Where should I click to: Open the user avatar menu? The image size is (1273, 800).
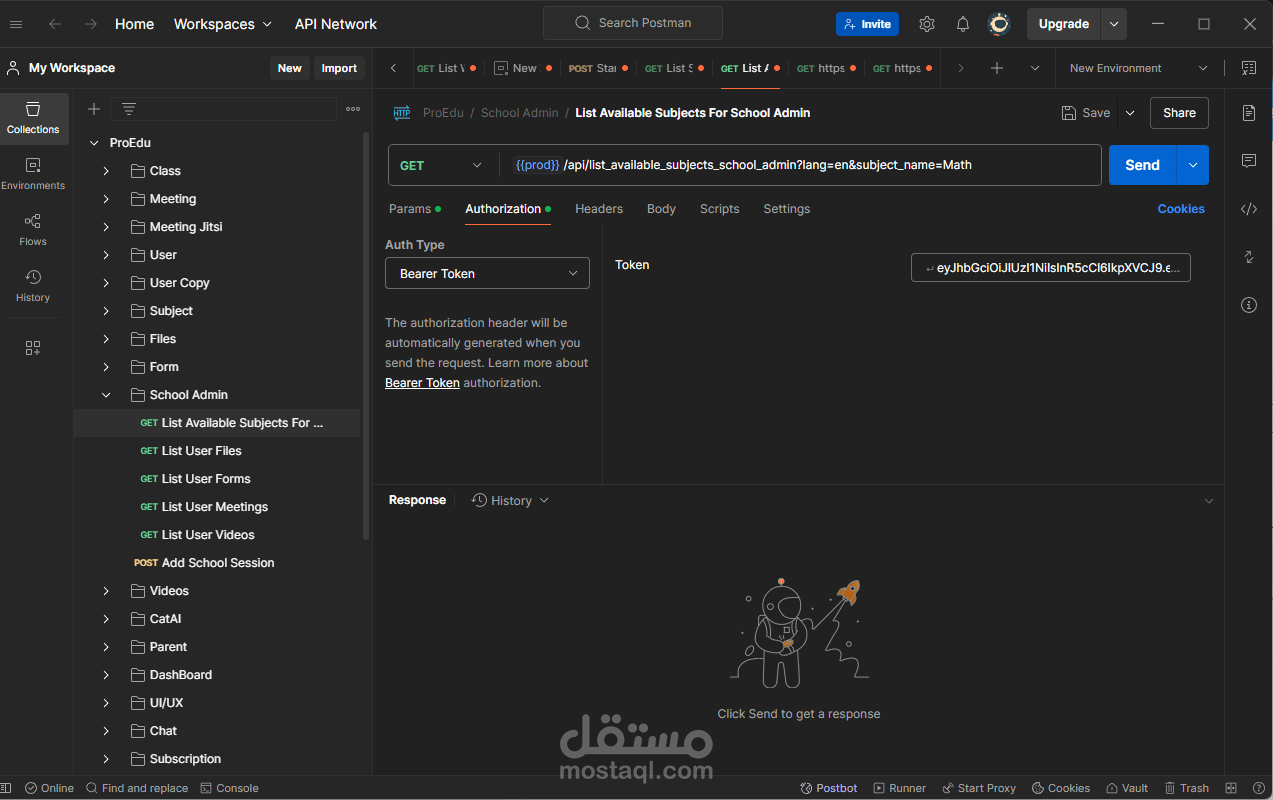(x=999, y=24)
